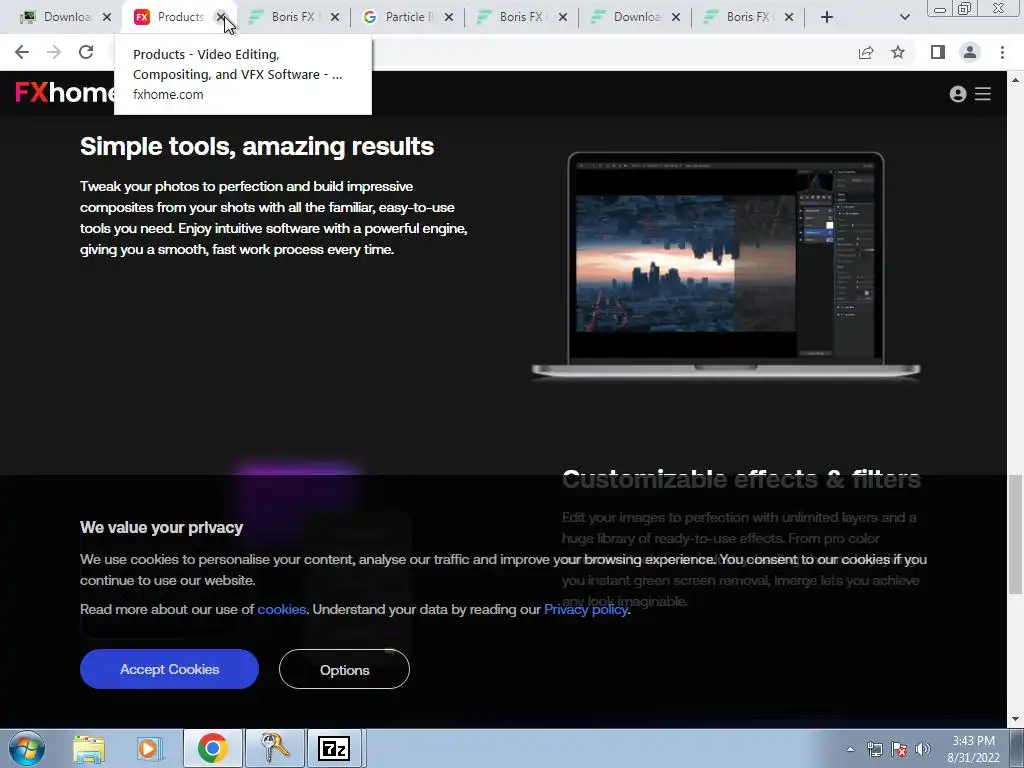The width and height of the screenshot is (1024, 768).
Task: Launch media player from taskbar
Action: pyautogui.click(x=148, y=749)
